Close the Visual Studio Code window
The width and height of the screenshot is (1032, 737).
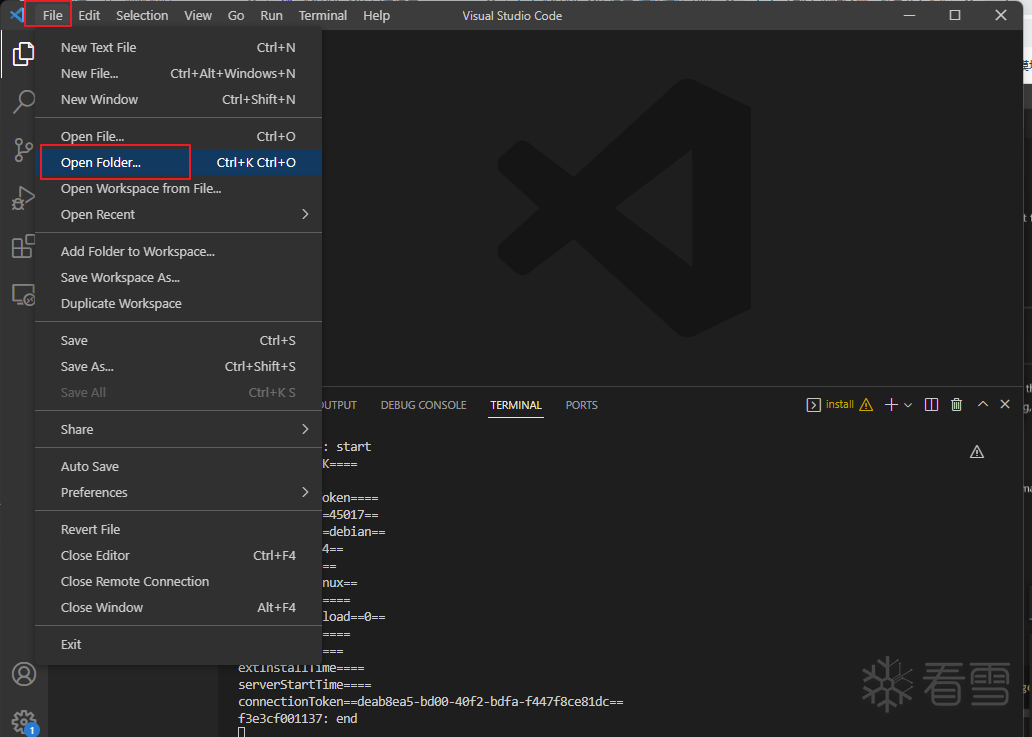tap(1001, 15)
